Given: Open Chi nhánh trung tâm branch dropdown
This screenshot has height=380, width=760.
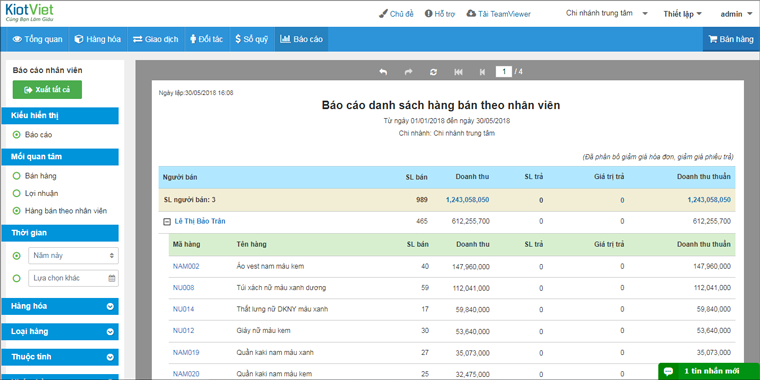Looking at the screenshot, I should [607, 14].
